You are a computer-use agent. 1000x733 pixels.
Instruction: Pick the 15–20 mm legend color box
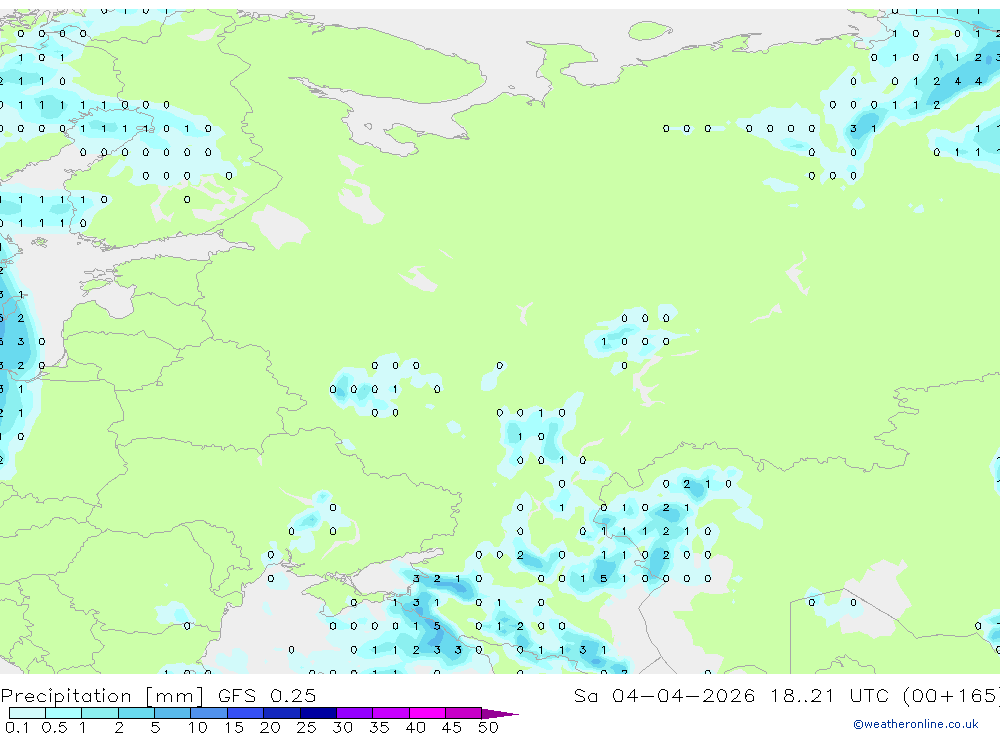pos(246,713)
